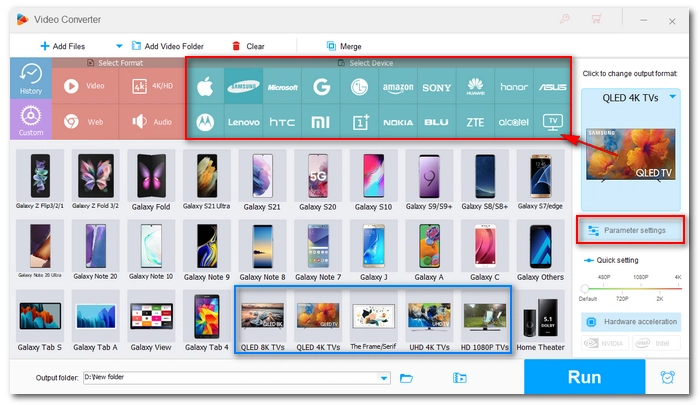
Task: Toggle Intel acceleration option
Action: click(x=656, y=343)
